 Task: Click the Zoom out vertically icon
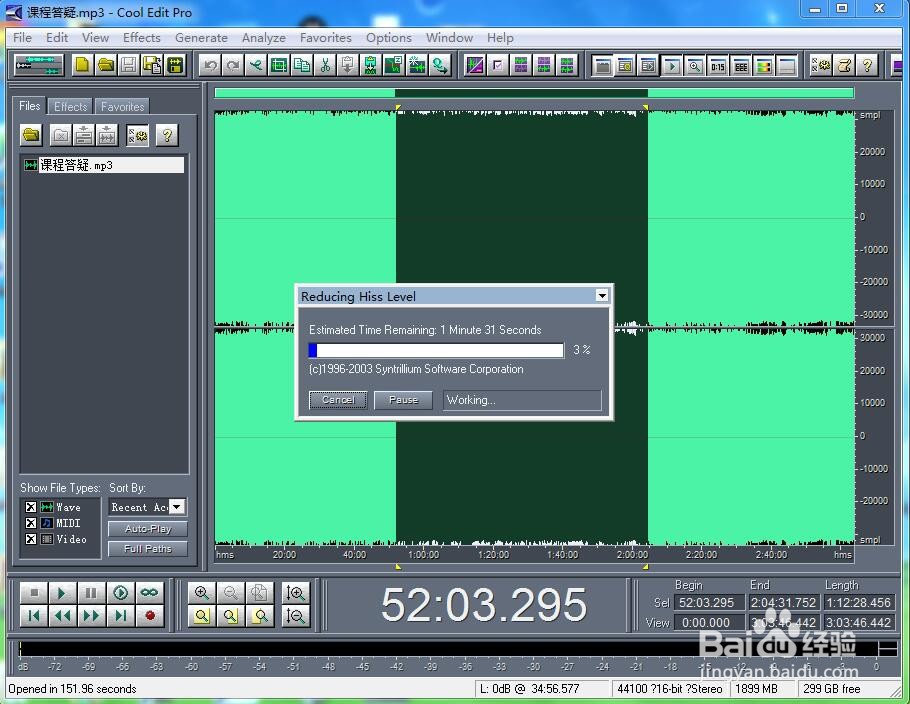pos(295,616)
